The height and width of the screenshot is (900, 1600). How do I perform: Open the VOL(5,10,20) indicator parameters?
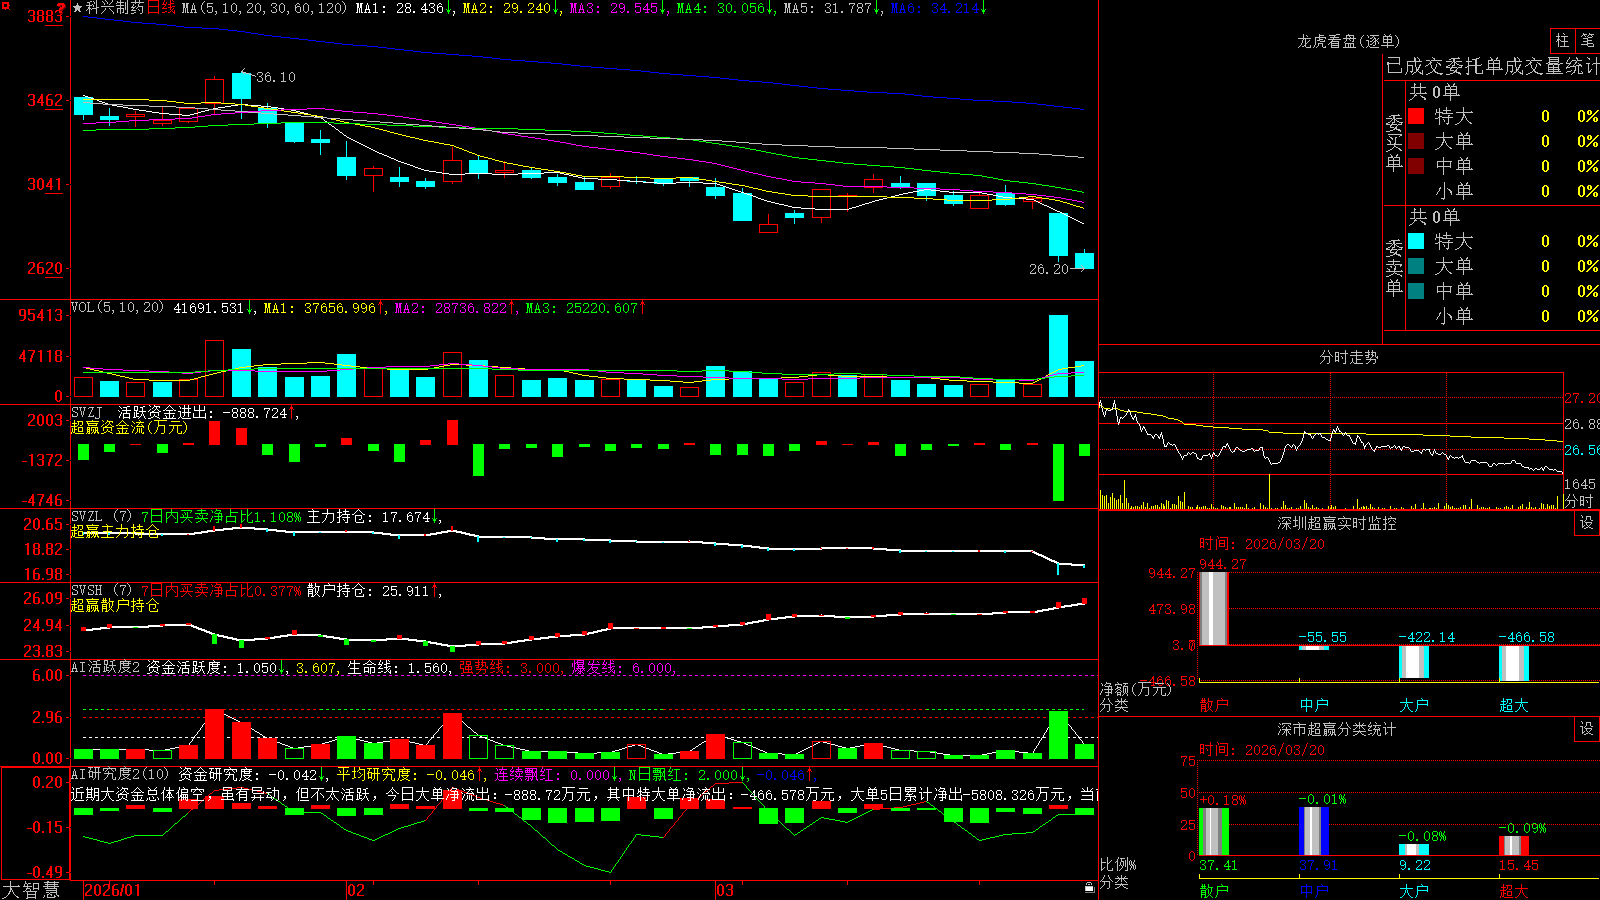pos(117,308)
